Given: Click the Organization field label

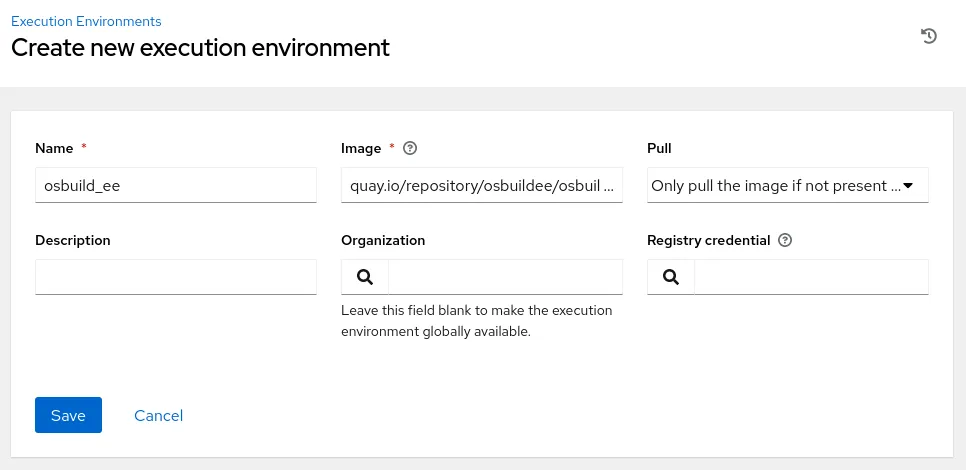Looking at the screenshot, I should click(x=383, y=240).
